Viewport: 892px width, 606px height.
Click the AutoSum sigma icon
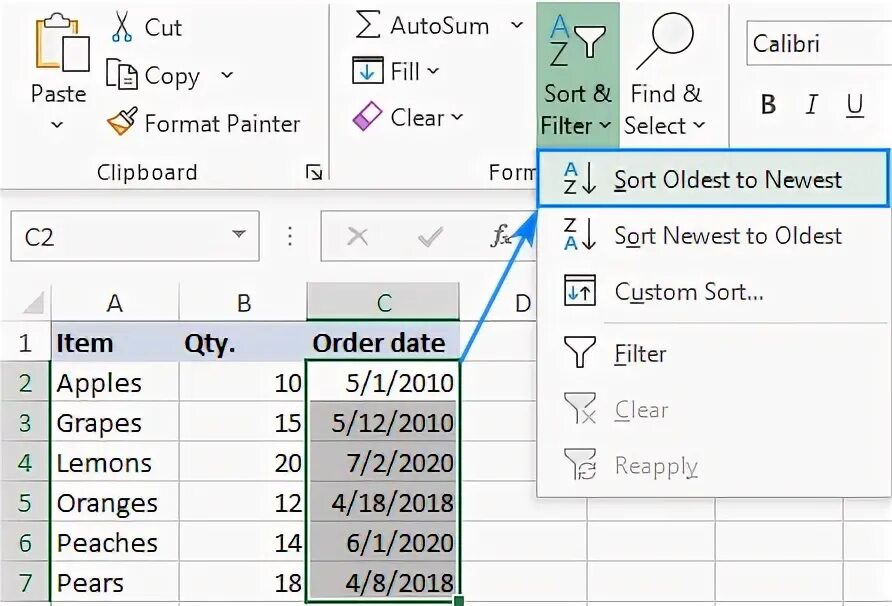click(x=368, y=26)
